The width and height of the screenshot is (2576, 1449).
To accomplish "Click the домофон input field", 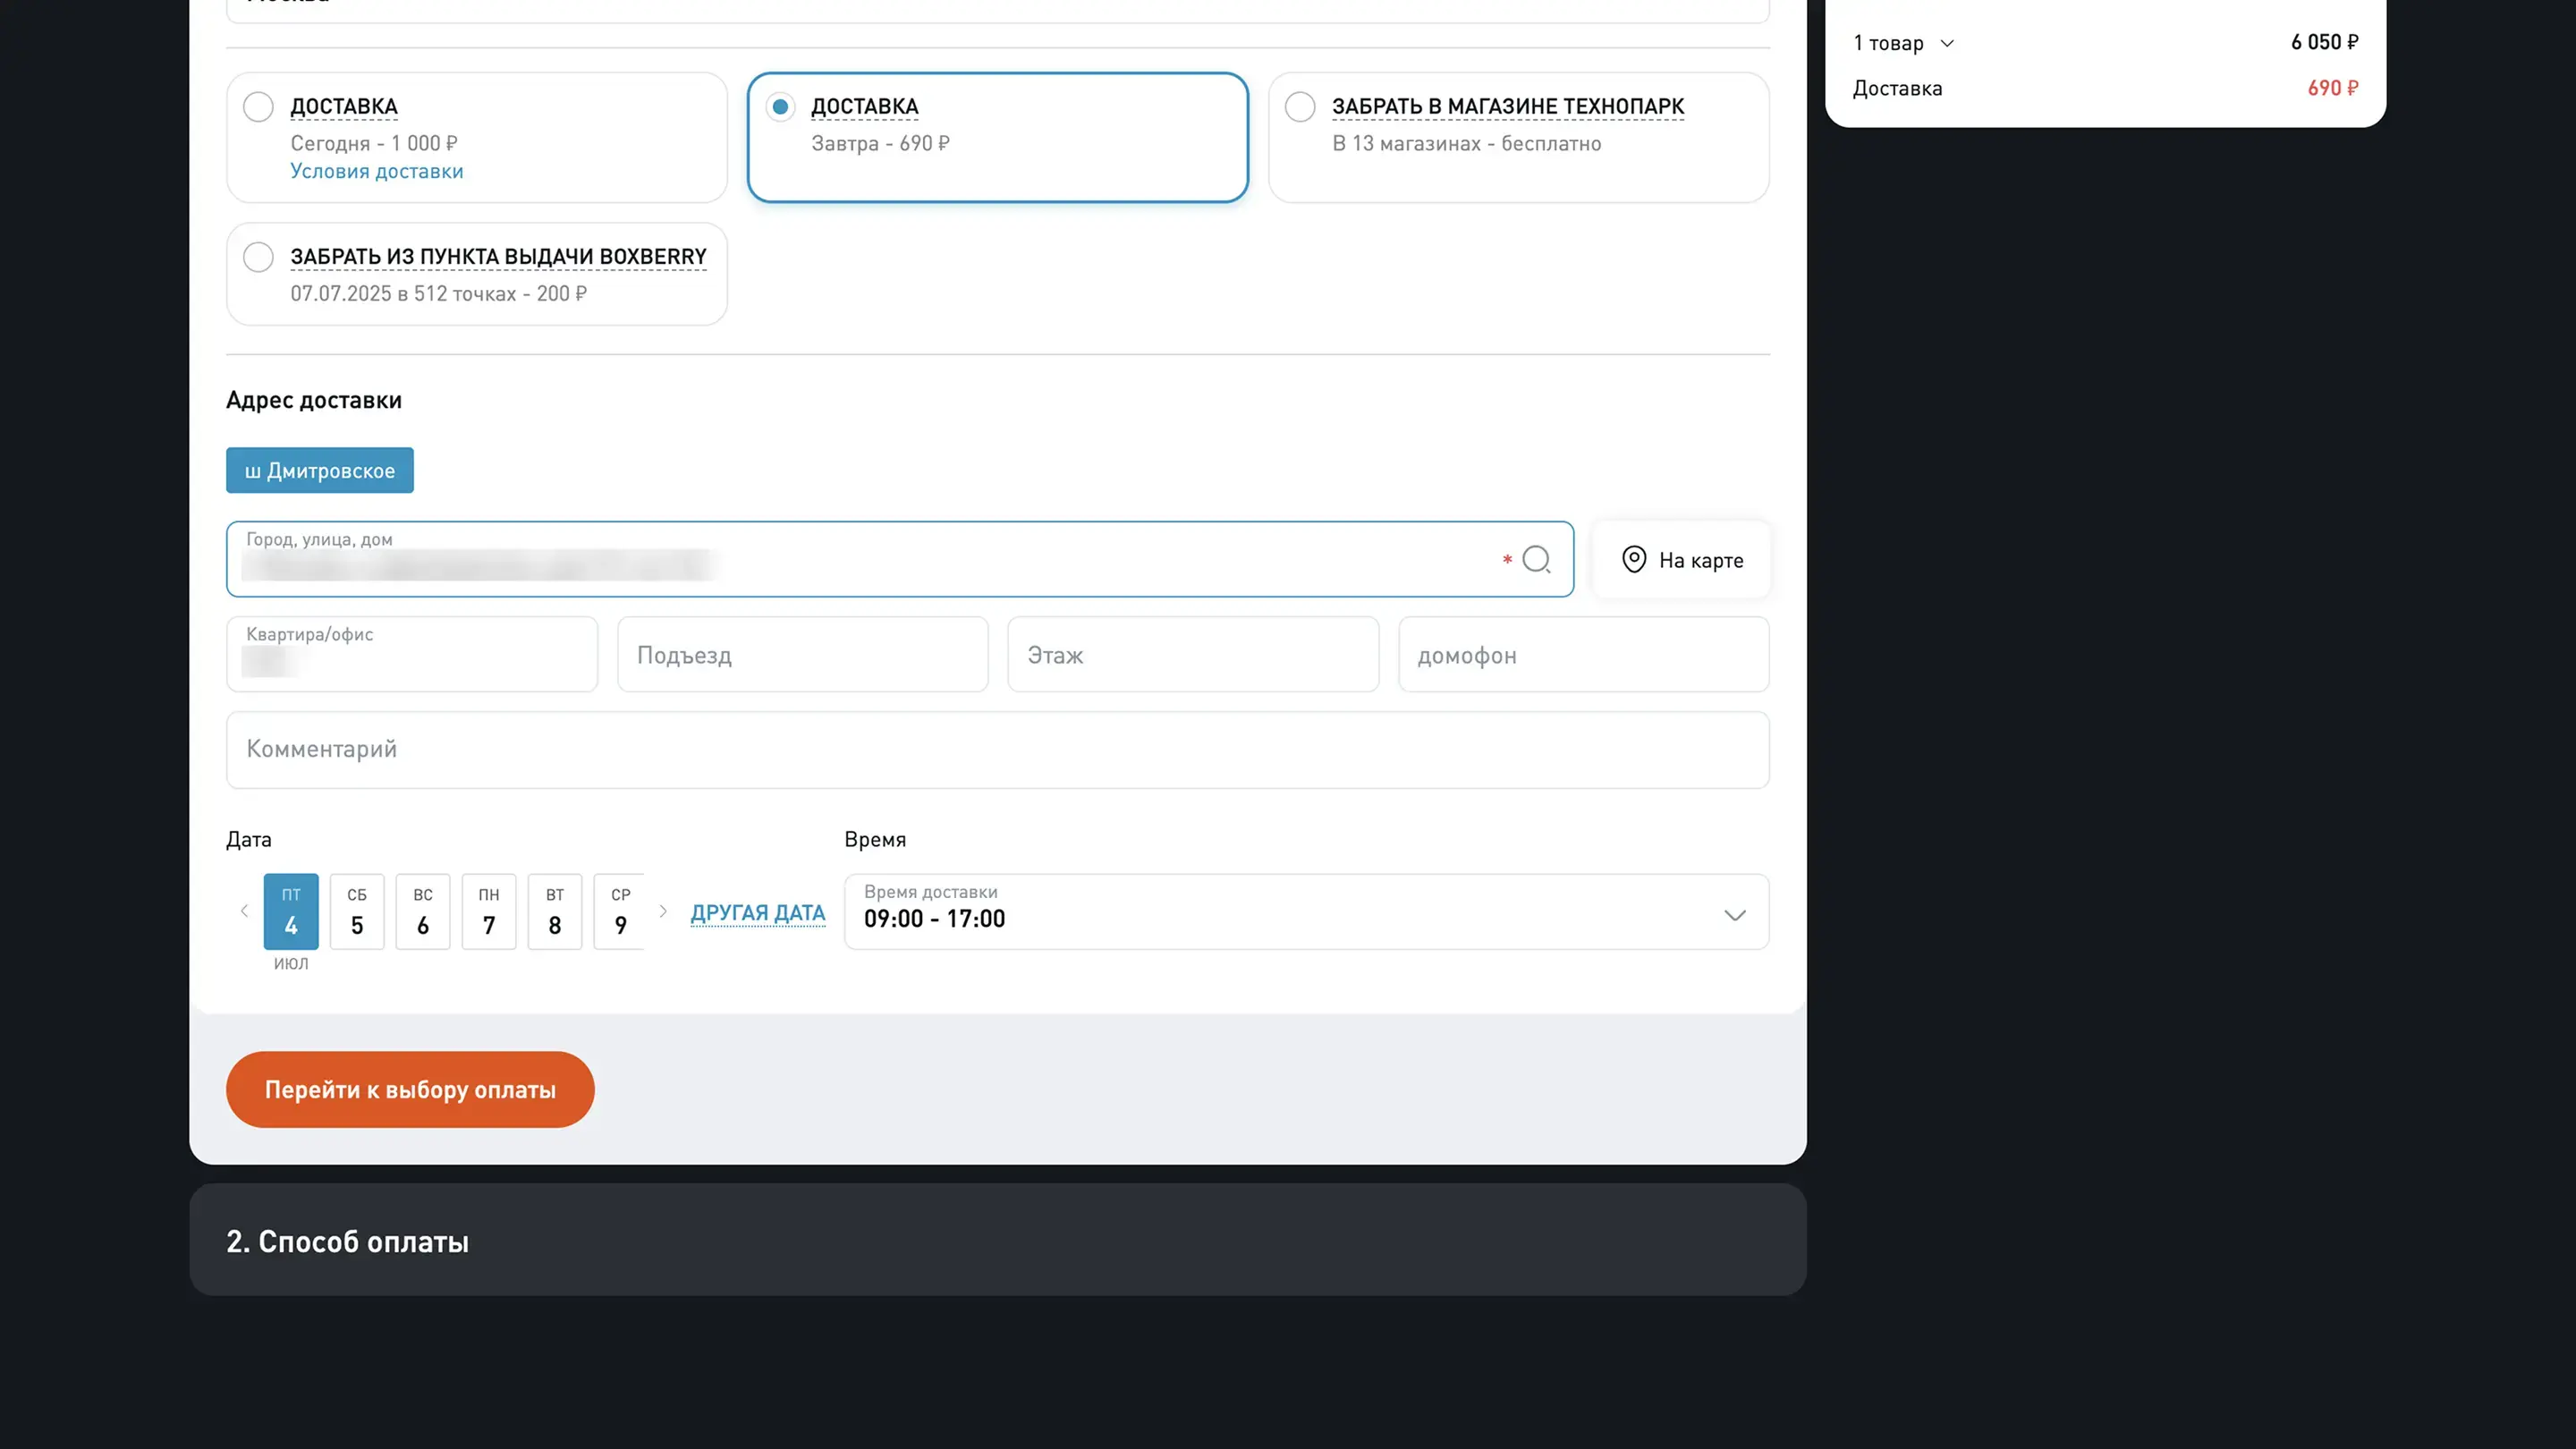I will [1583, 655].
